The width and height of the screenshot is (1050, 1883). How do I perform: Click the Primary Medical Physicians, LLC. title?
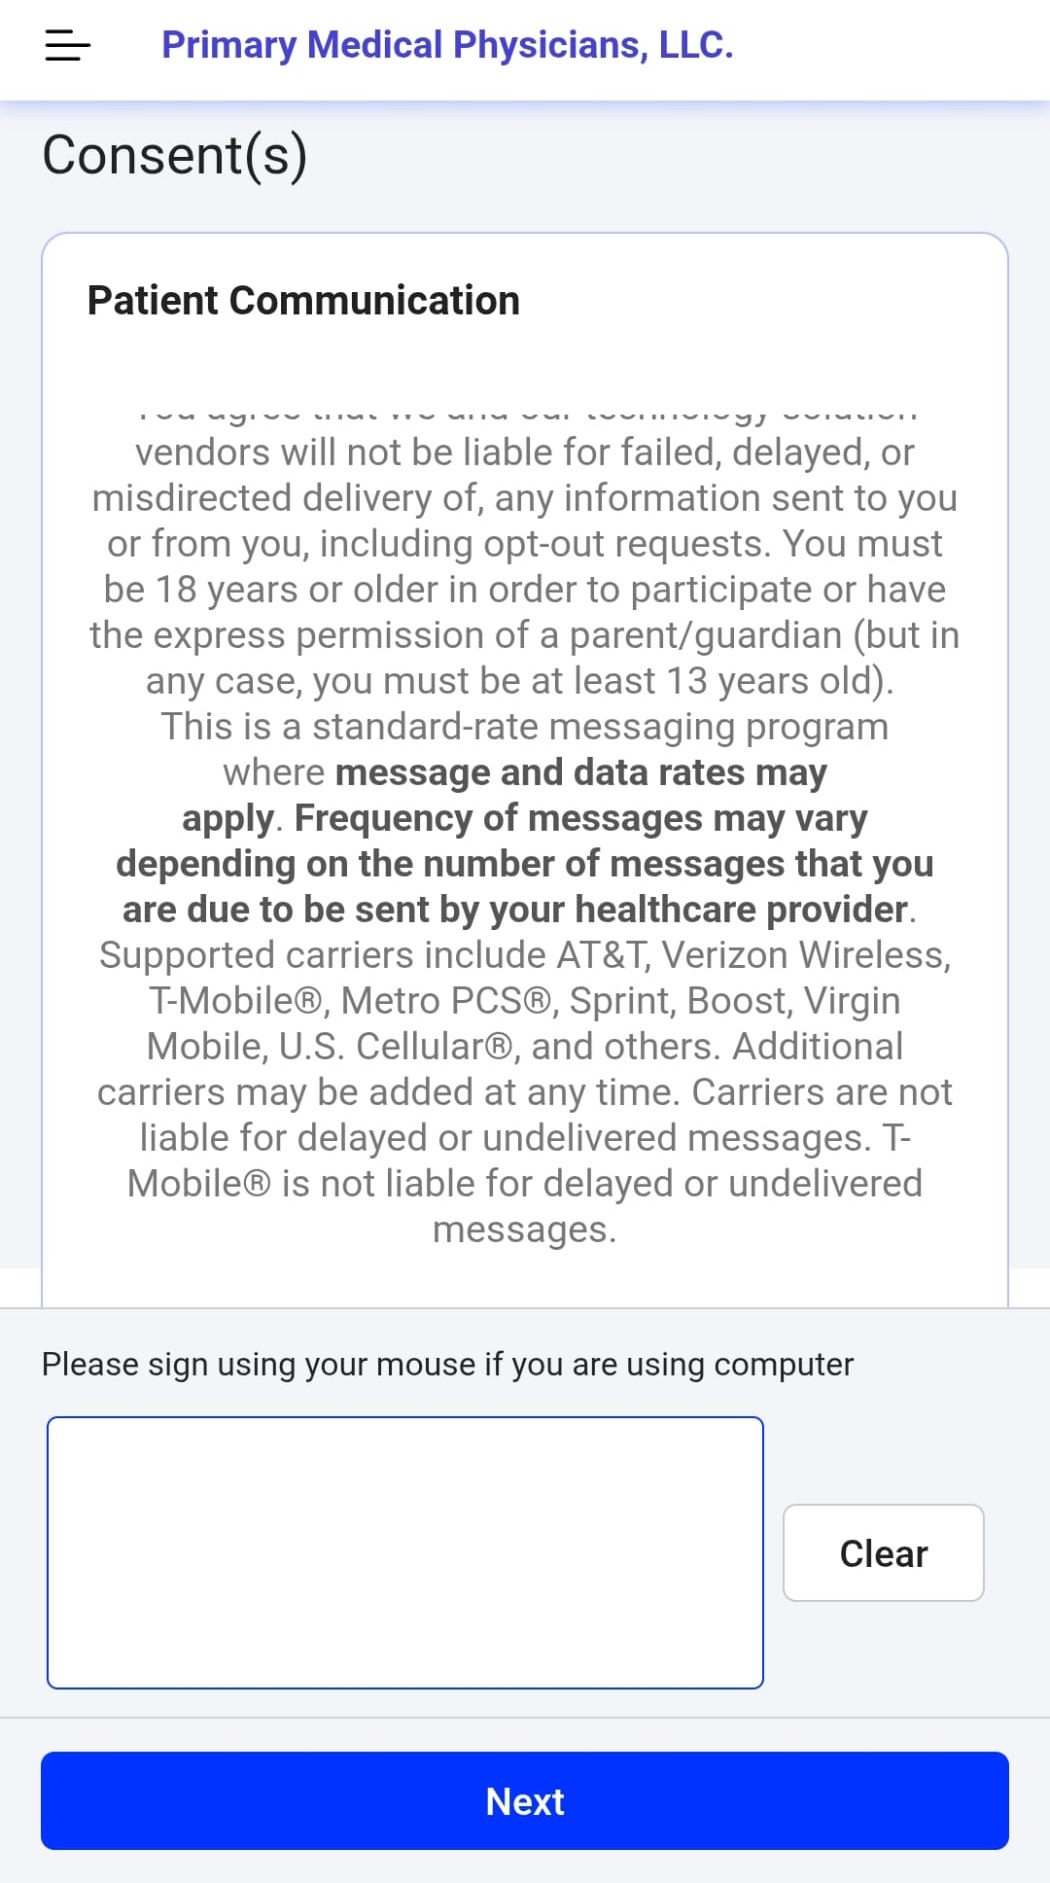pos(447,45)
